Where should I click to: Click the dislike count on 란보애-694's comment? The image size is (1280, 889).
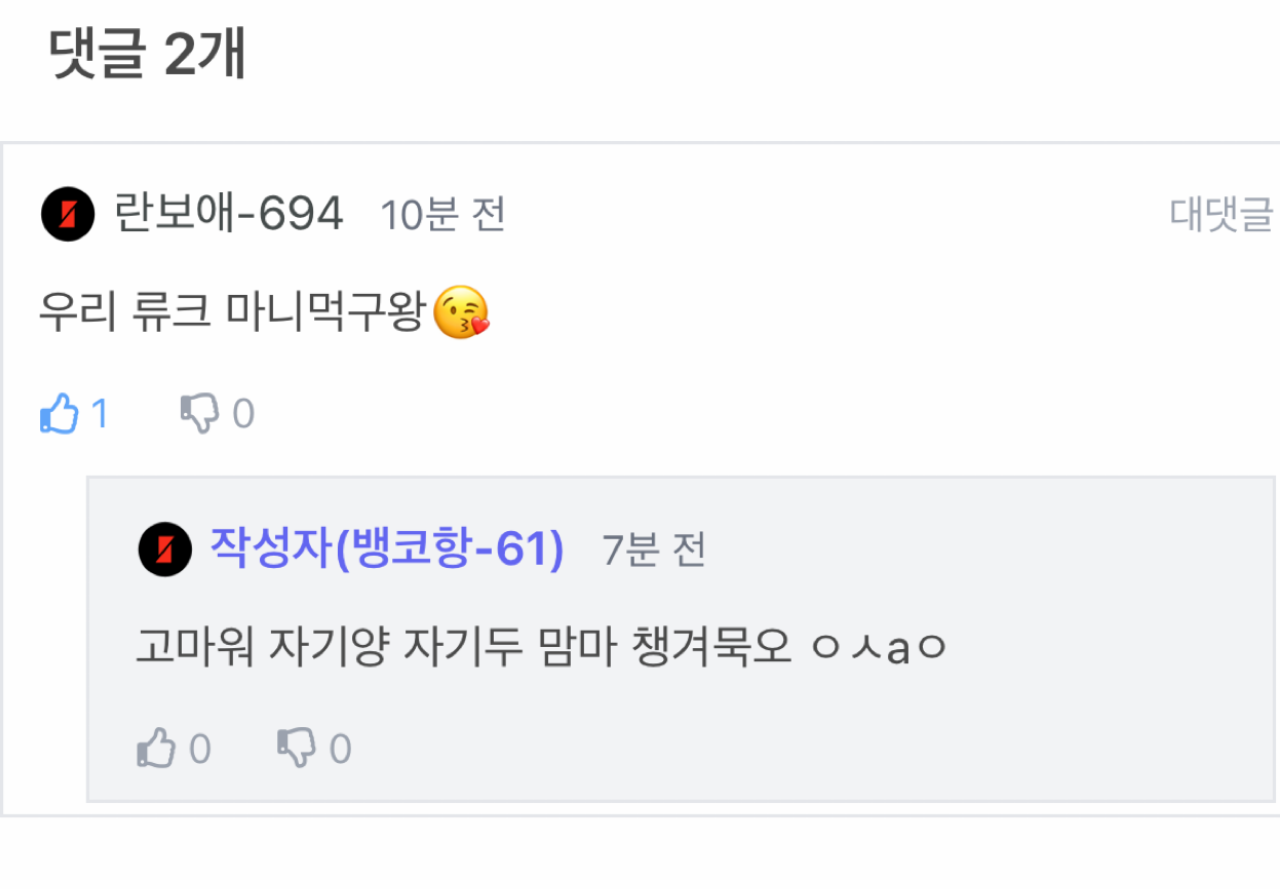click(x=243, y=413)
